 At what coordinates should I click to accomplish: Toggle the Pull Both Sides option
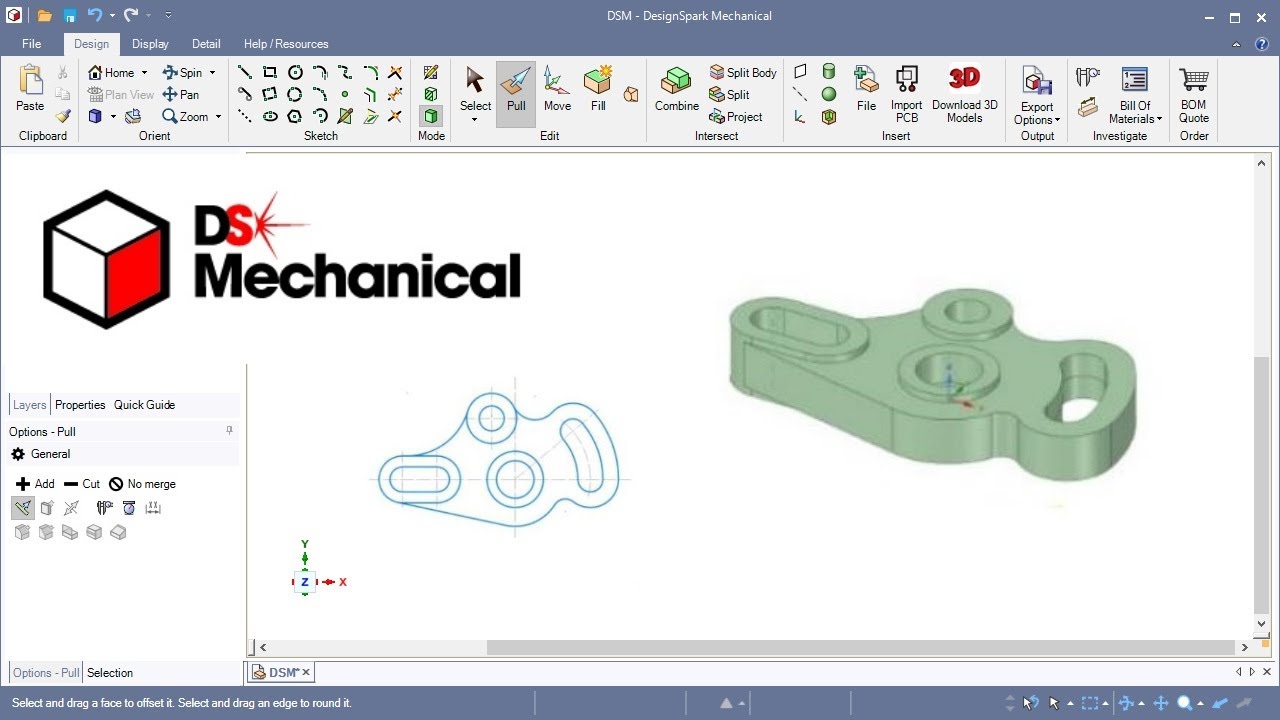(x=71, y=508)
